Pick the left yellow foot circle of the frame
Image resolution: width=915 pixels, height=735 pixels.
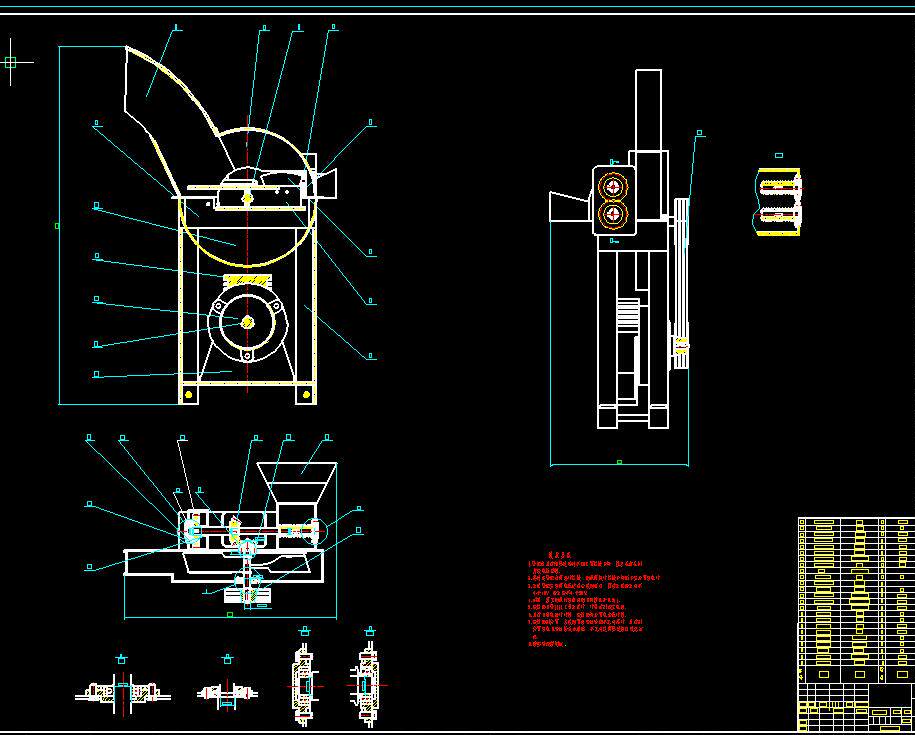click(188, 395)
